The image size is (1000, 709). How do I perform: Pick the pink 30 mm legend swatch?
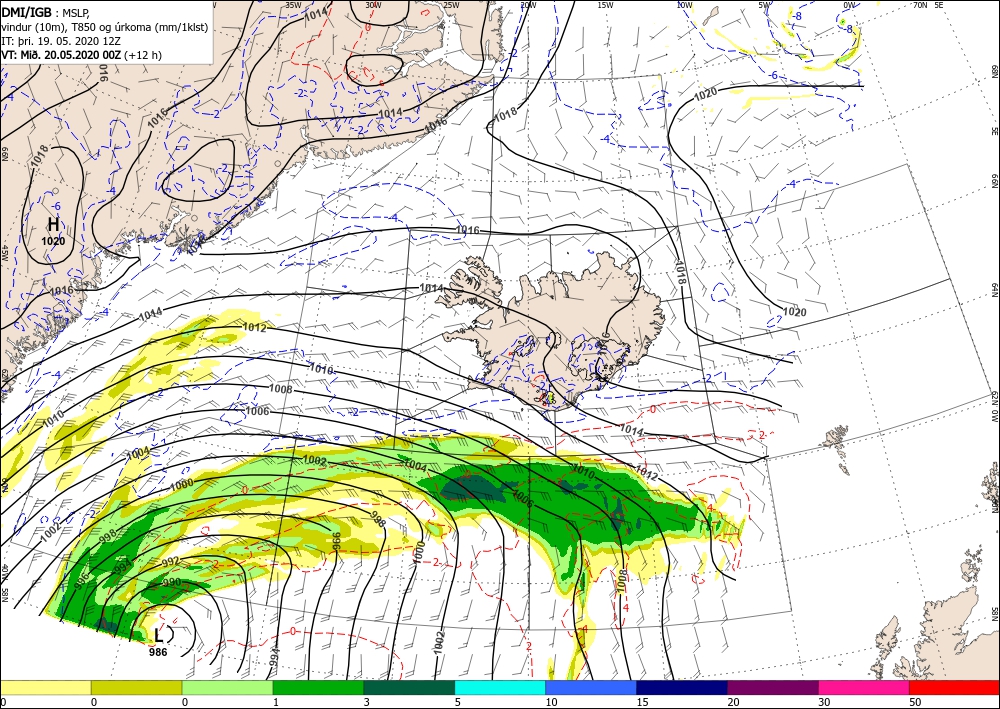tap(864, 687)
